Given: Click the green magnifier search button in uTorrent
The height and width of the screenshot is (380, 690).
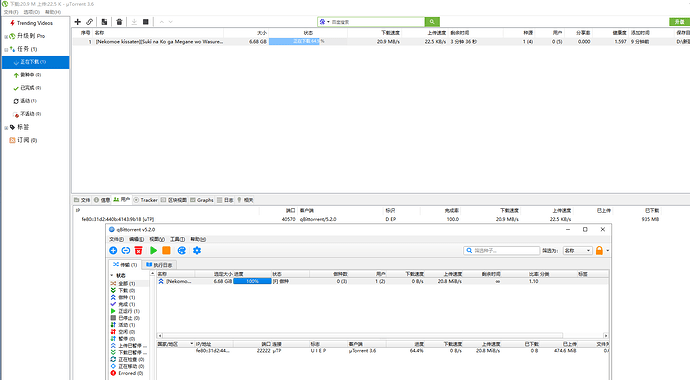Looking at the screenshot, I should tap(432, 22).
